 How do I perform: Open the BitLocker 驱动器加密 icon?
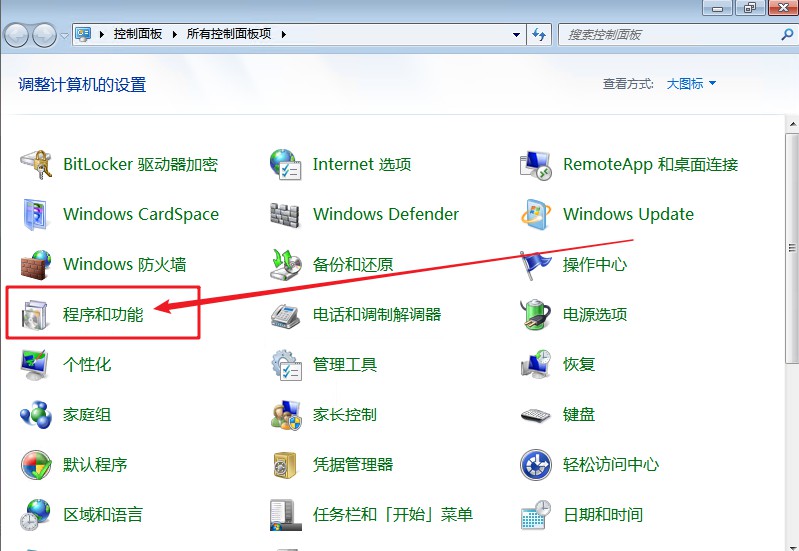[x=37, y=164]
